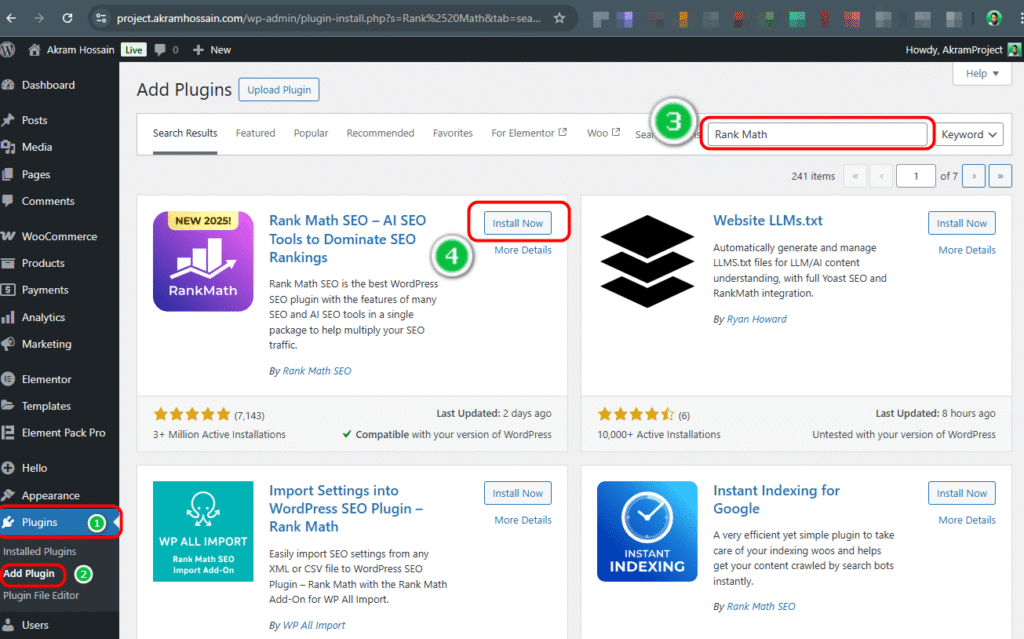The image size is (1024, 639).
Task: Click the Rank Math search input field
Action: coord(817,134)
